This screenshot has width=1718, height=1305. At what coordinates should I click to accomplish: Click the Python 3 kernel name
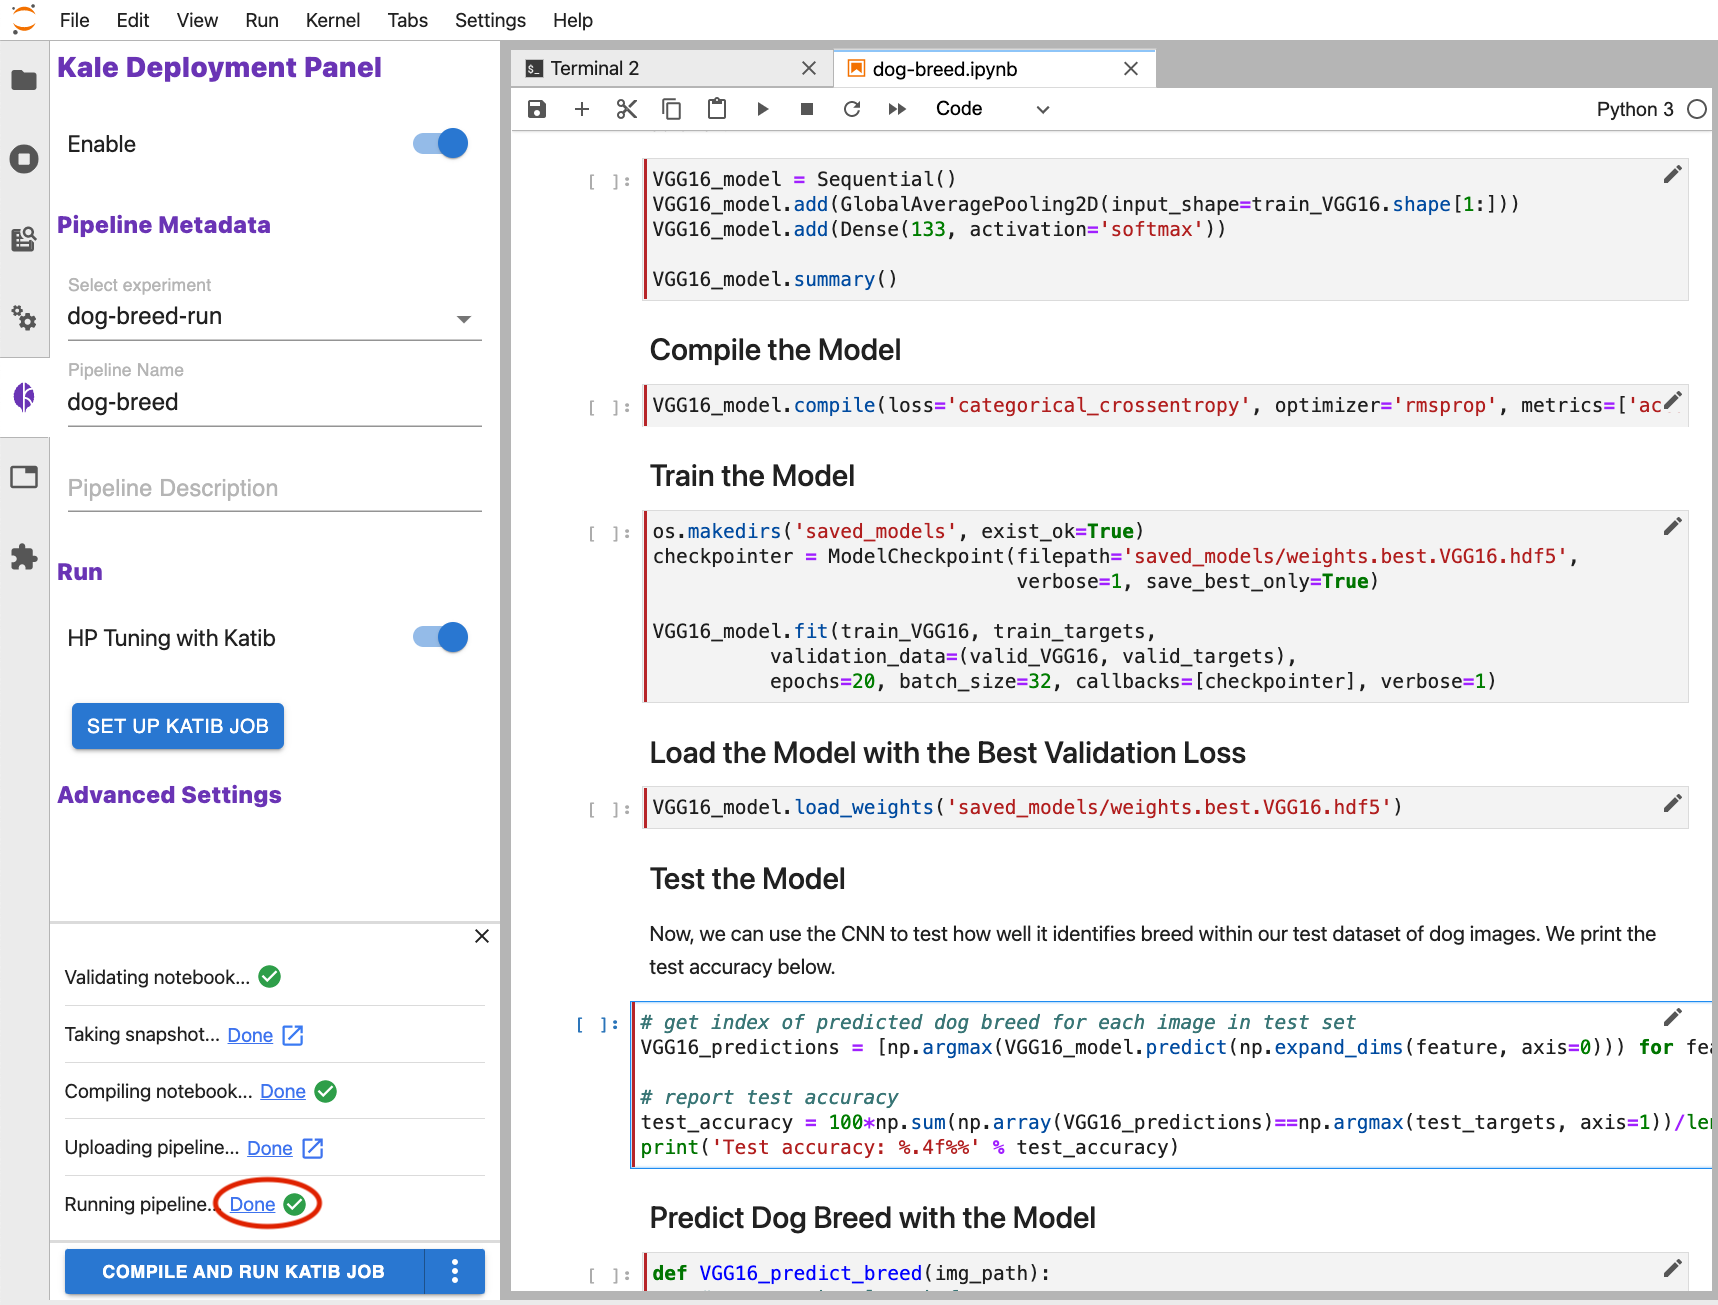pos(1635,109)
